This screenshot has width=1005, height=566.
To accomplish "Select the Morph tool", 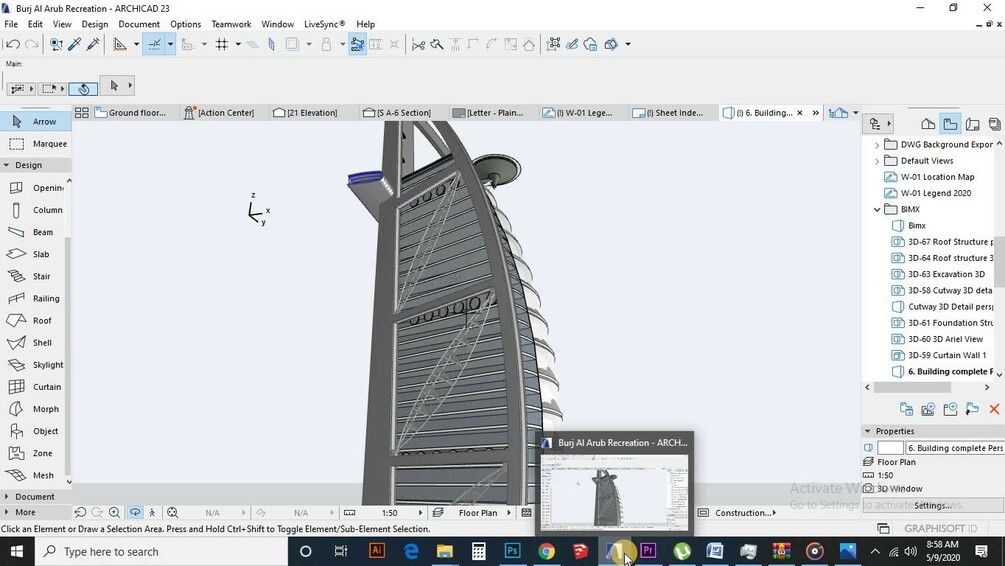I will point(35,409).
